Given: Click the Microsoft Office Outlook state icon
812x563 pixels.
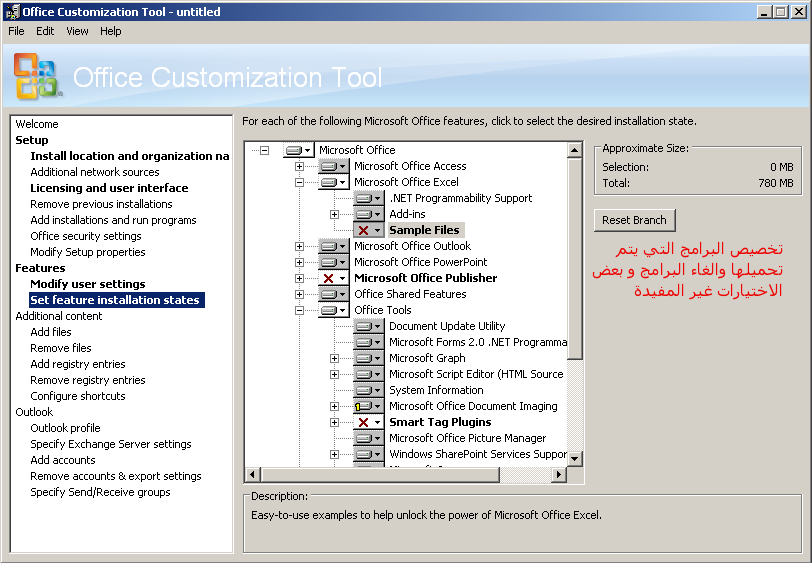Looking at the screenshot, I should click(334, 247).
